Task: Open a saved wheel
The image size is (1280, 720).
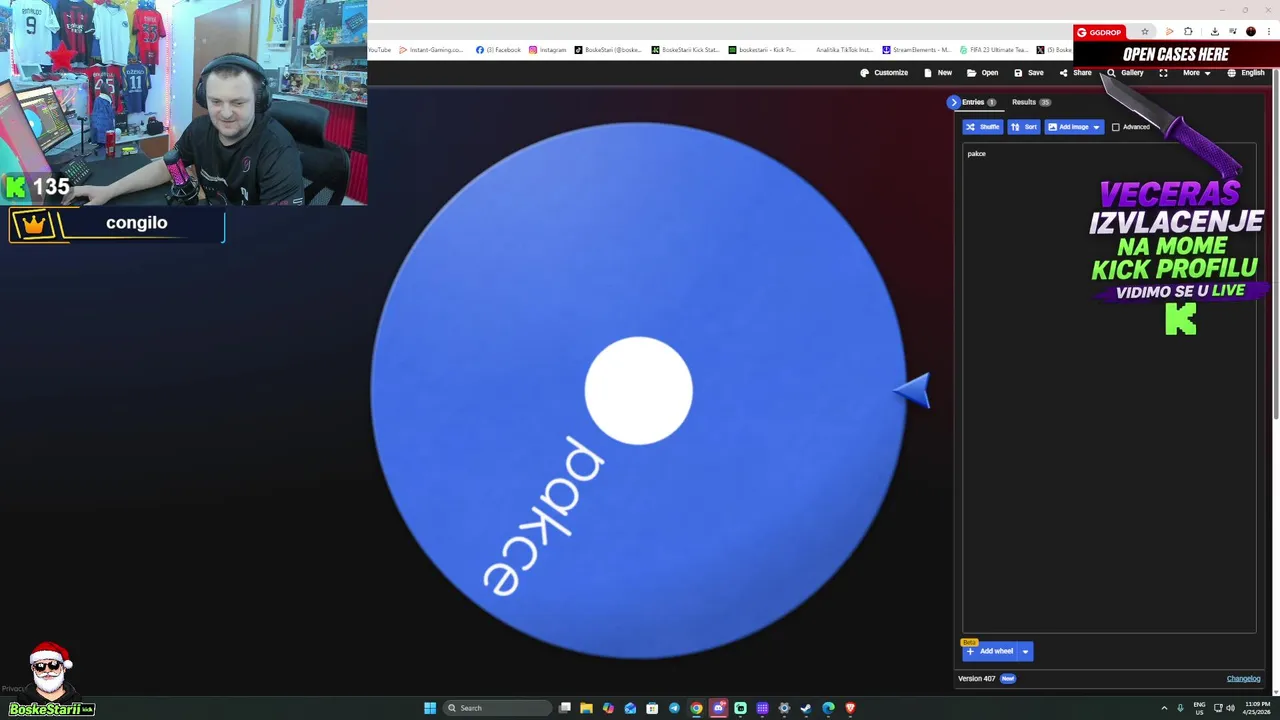Action: [x=982, y=73]
